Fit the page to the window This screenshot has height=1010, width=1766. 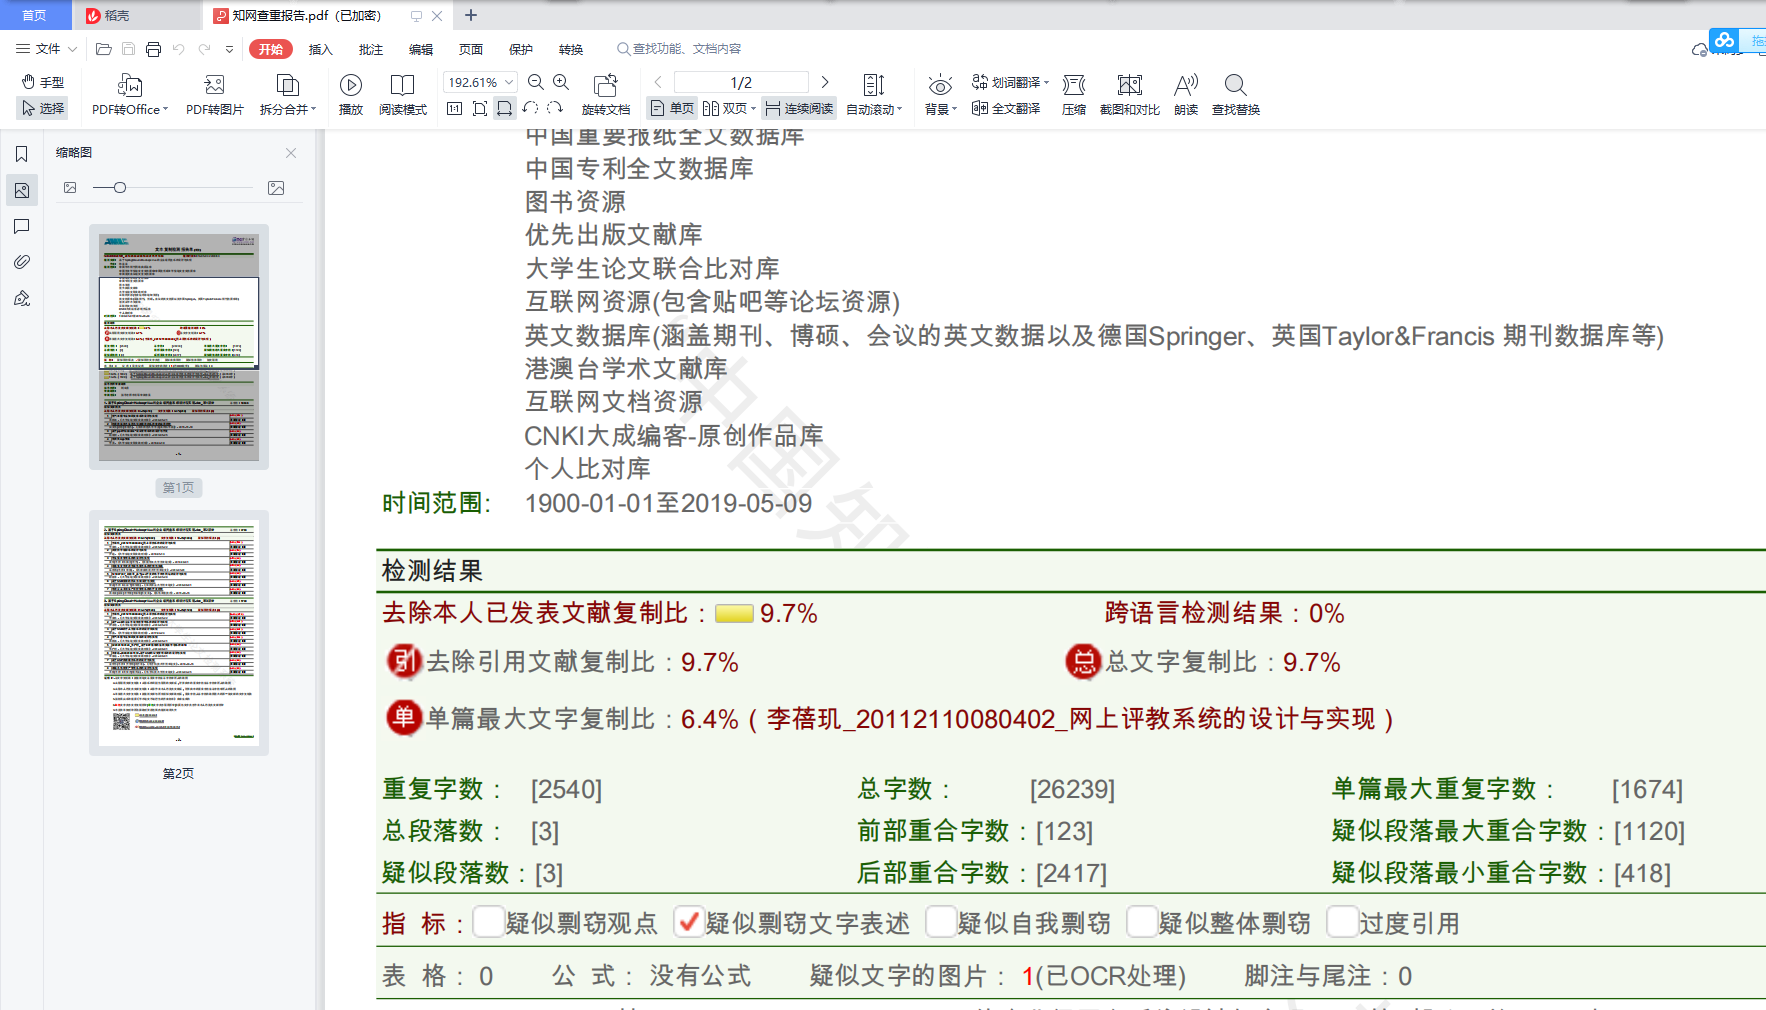[x=480, y=108]
